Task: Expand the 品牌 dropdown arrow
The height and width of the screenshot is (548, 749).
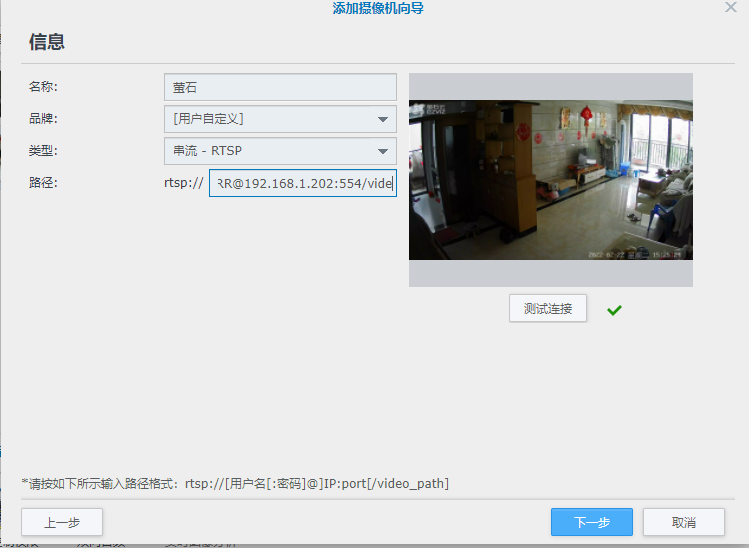Action: (382, 119)
